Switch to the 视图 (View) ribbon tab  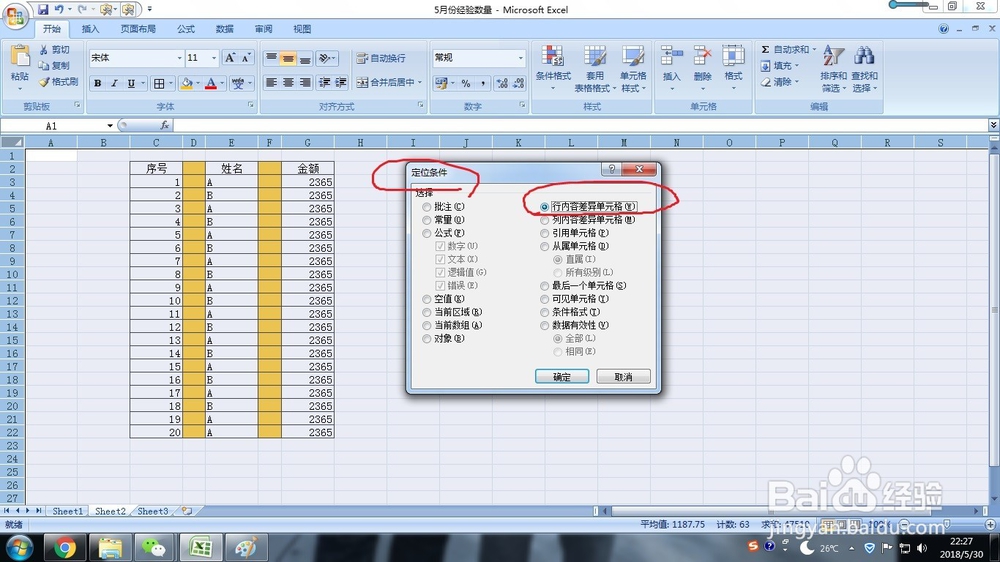point(302,29)
